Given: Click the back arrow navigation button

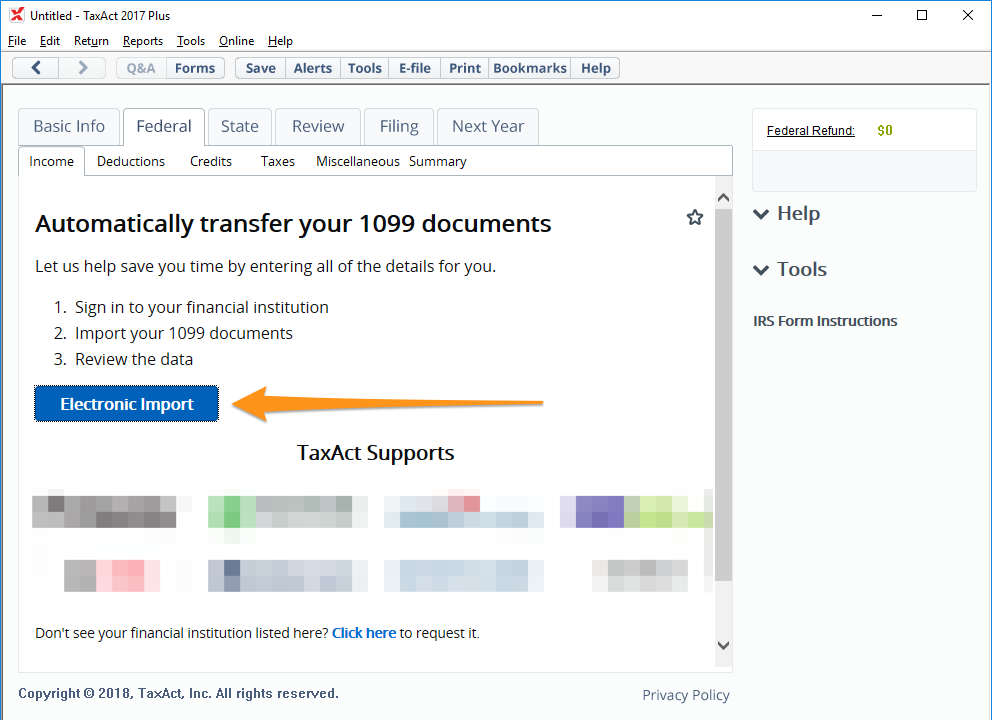Looking at the screenshot, I should click(36, 68).
